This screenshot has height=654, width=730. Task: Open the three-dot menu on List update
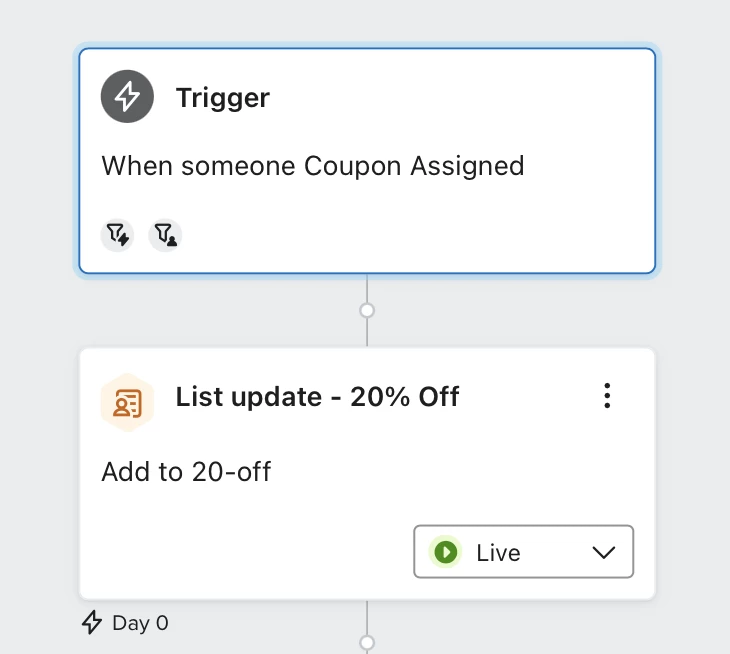[x=607, y=396]
